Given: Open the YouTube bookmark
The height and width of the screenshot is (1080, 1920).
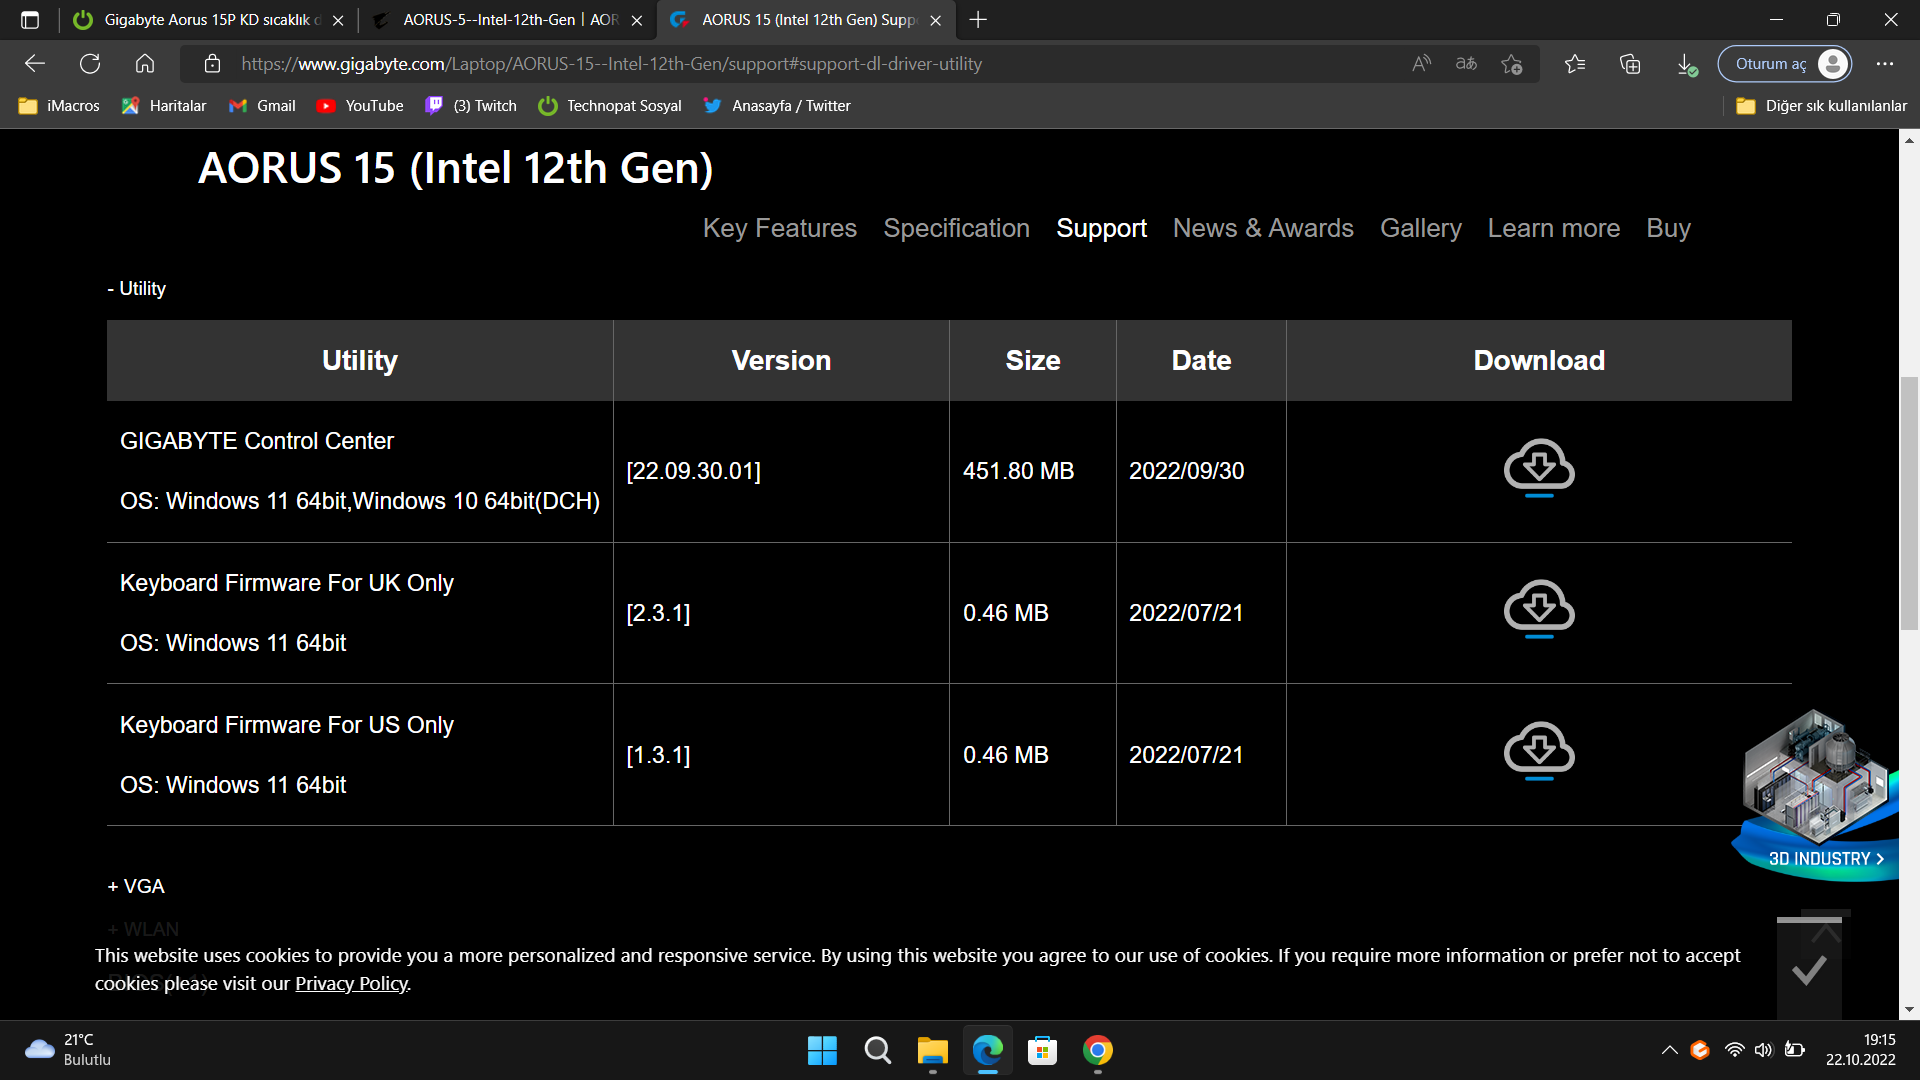Looking at the screenshot, I should tap(360, 106).
